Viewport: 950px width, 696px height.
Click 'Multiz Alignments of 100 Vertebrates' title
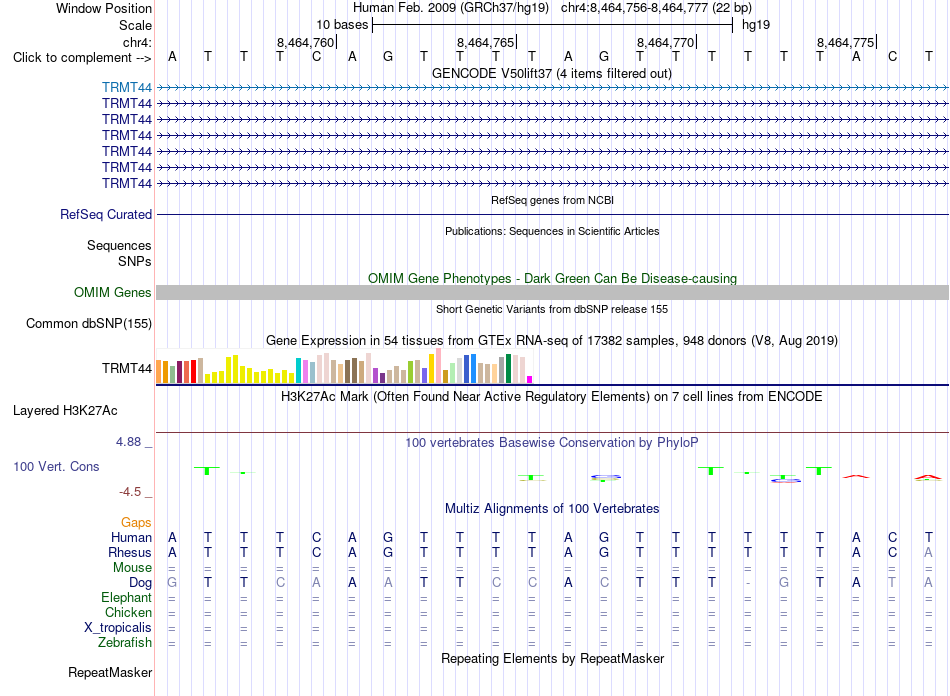[552, 509]
